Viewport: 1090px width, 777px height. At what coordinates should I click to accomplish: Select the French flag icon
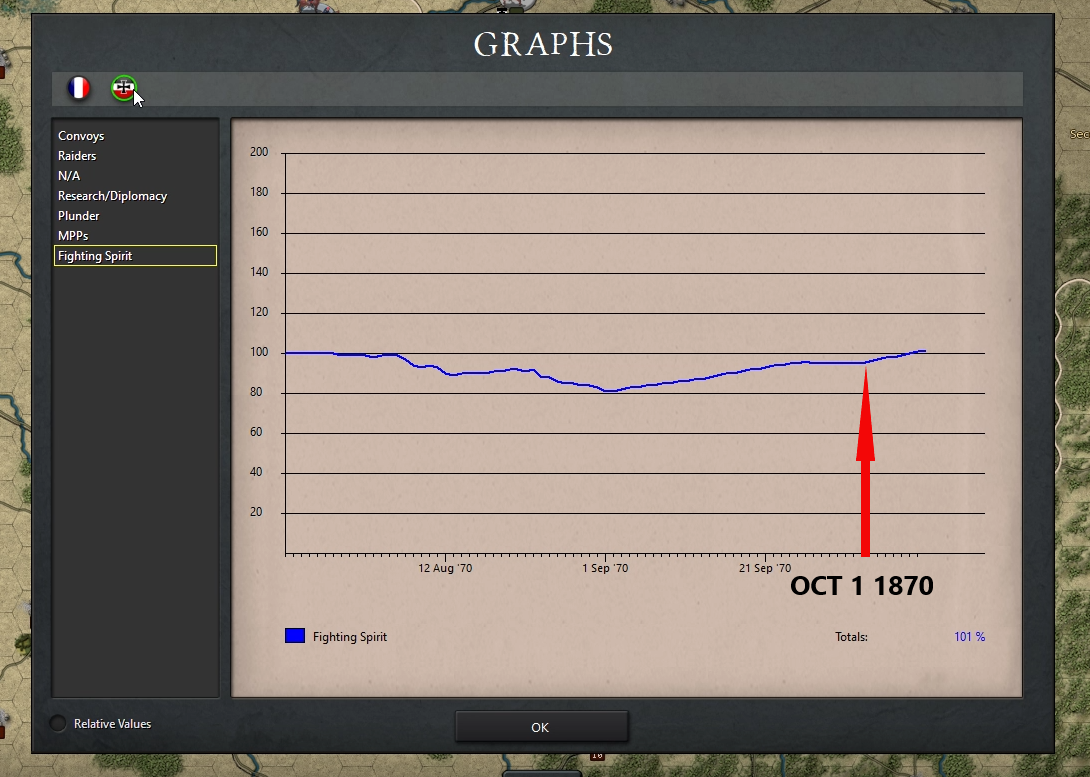point(79,88)
